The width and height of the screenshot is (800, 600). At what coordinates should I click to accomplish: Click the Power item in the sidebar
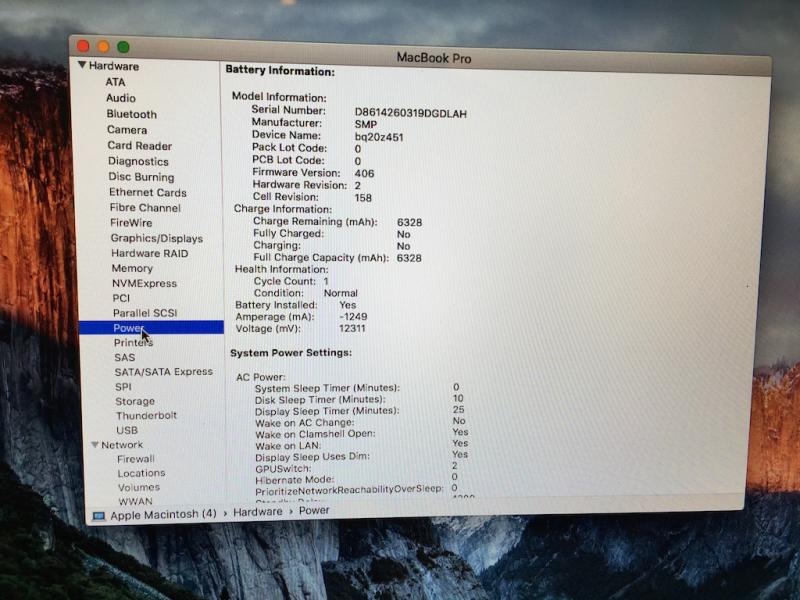click(129, 328)
